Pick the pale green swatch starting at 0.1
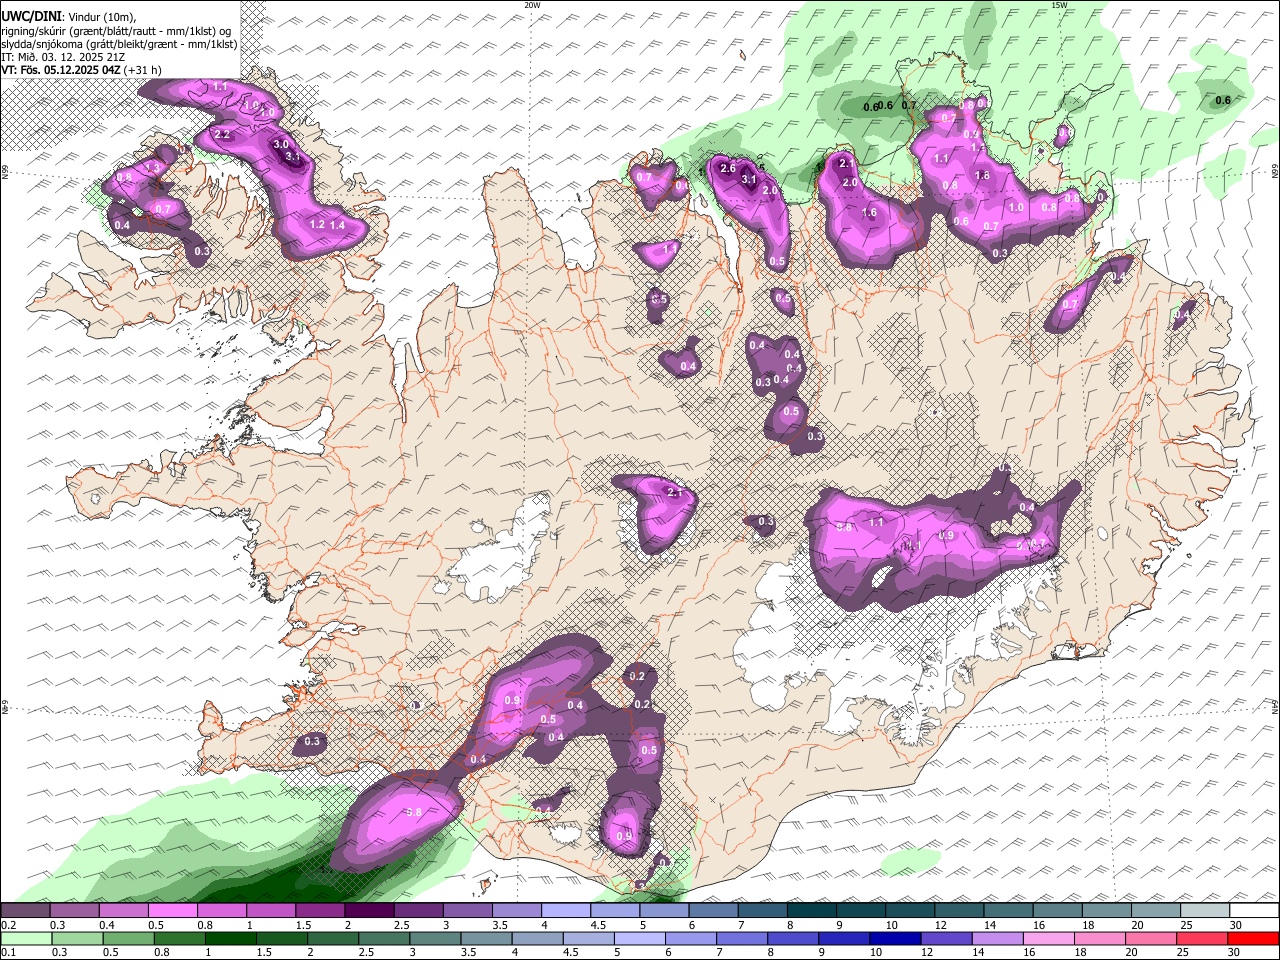Image resolution: width=1280 pixels, height=960 pixels. pos(26,938)
